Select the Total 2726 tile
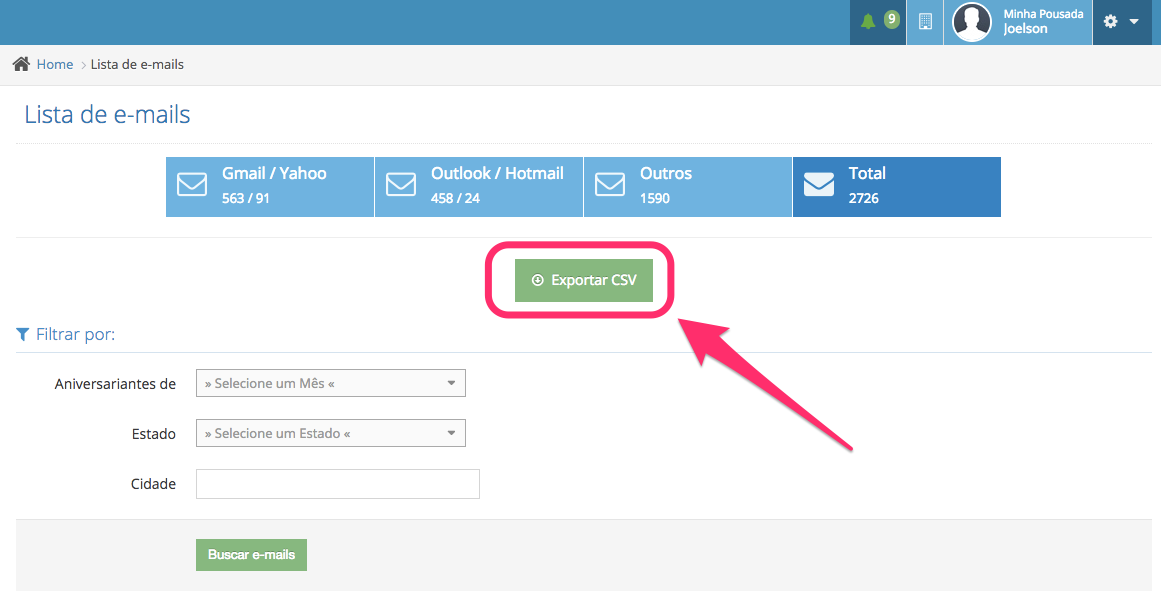The image size is (1161, 602). [896, 186]
